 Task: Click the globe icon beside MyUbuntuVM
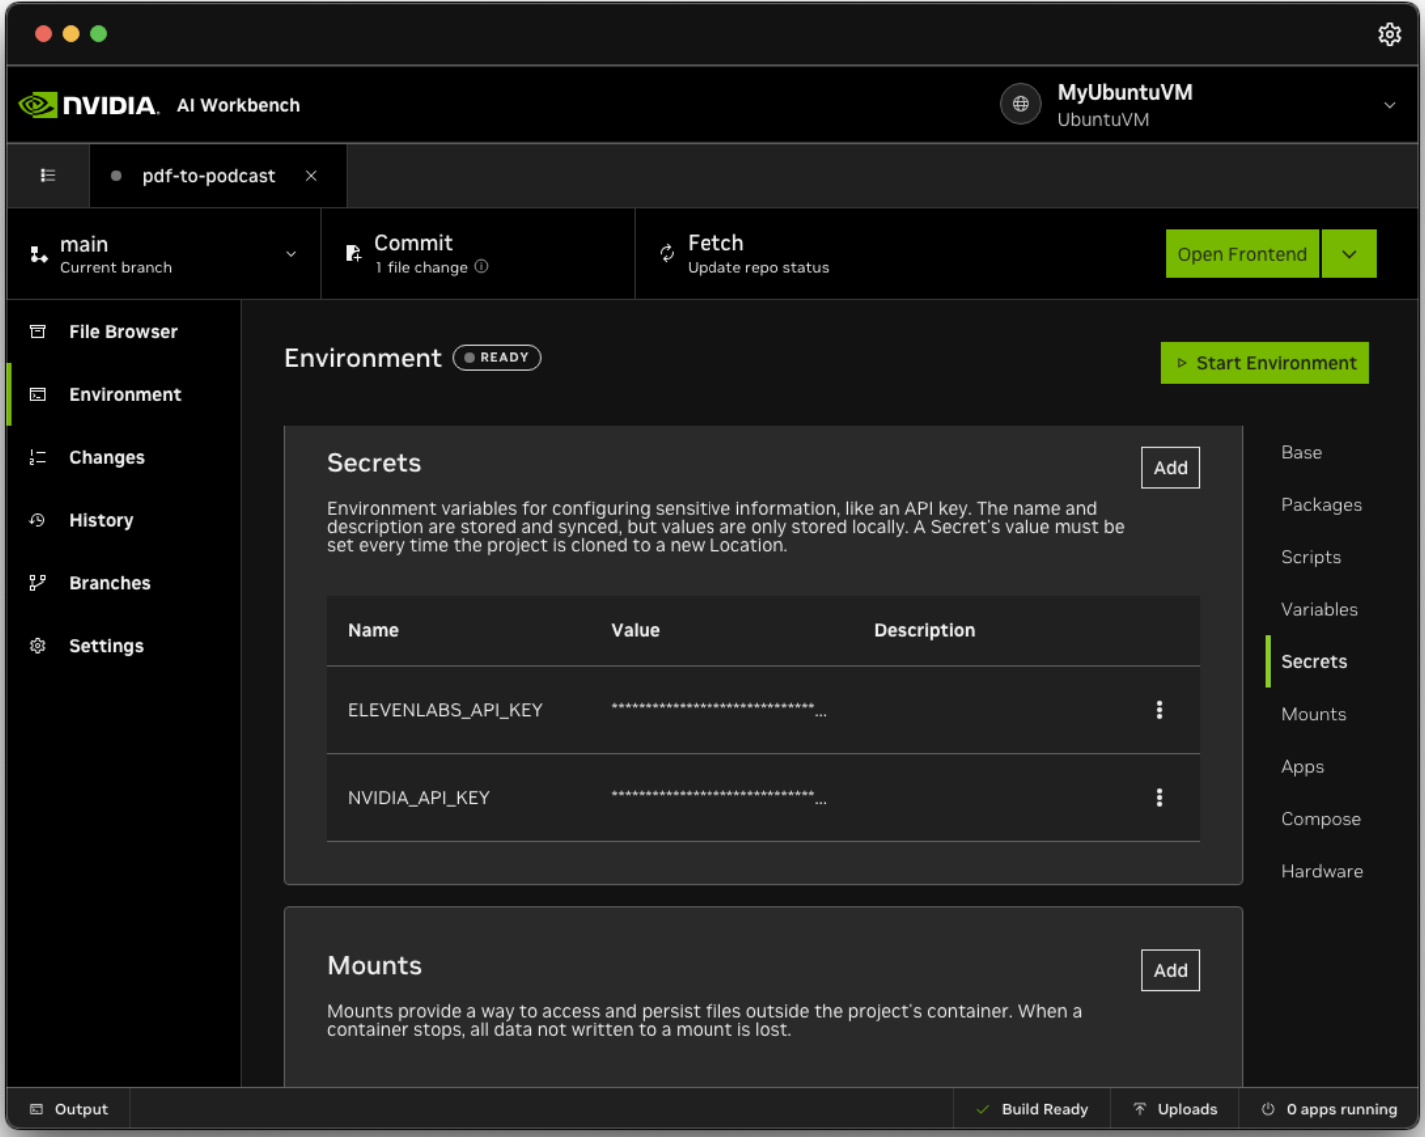coord(1020,104)
